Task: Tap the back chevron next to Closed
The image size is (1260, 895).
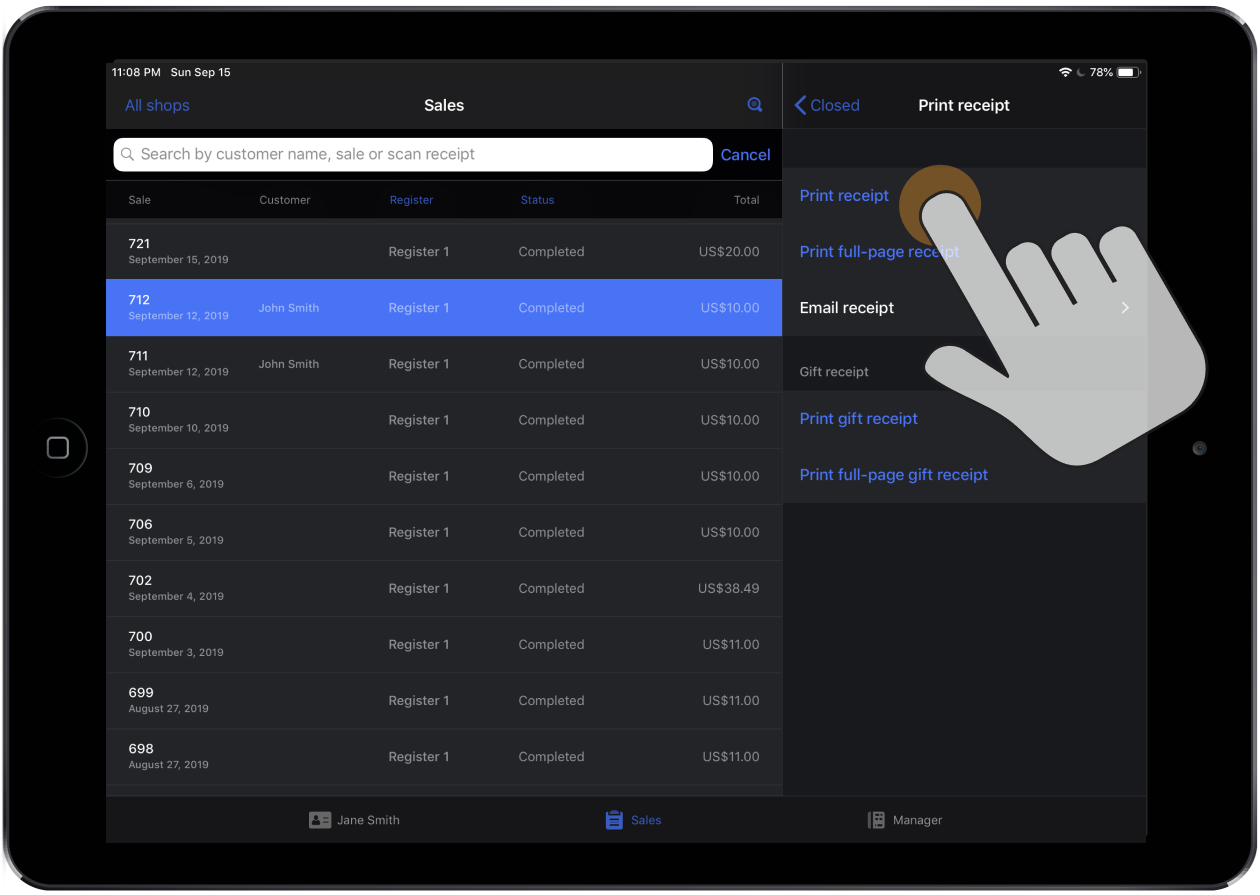Action: [x=800, y=105]
